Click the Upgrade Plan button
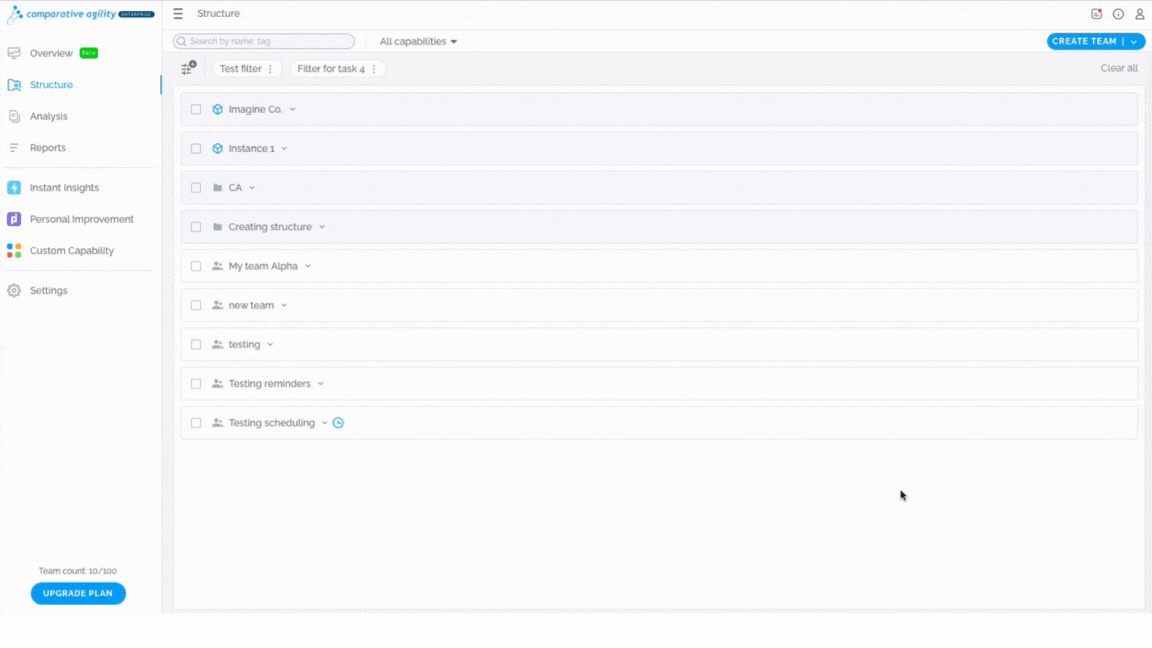Screen dimensions: 1152x648 (78, 593)
